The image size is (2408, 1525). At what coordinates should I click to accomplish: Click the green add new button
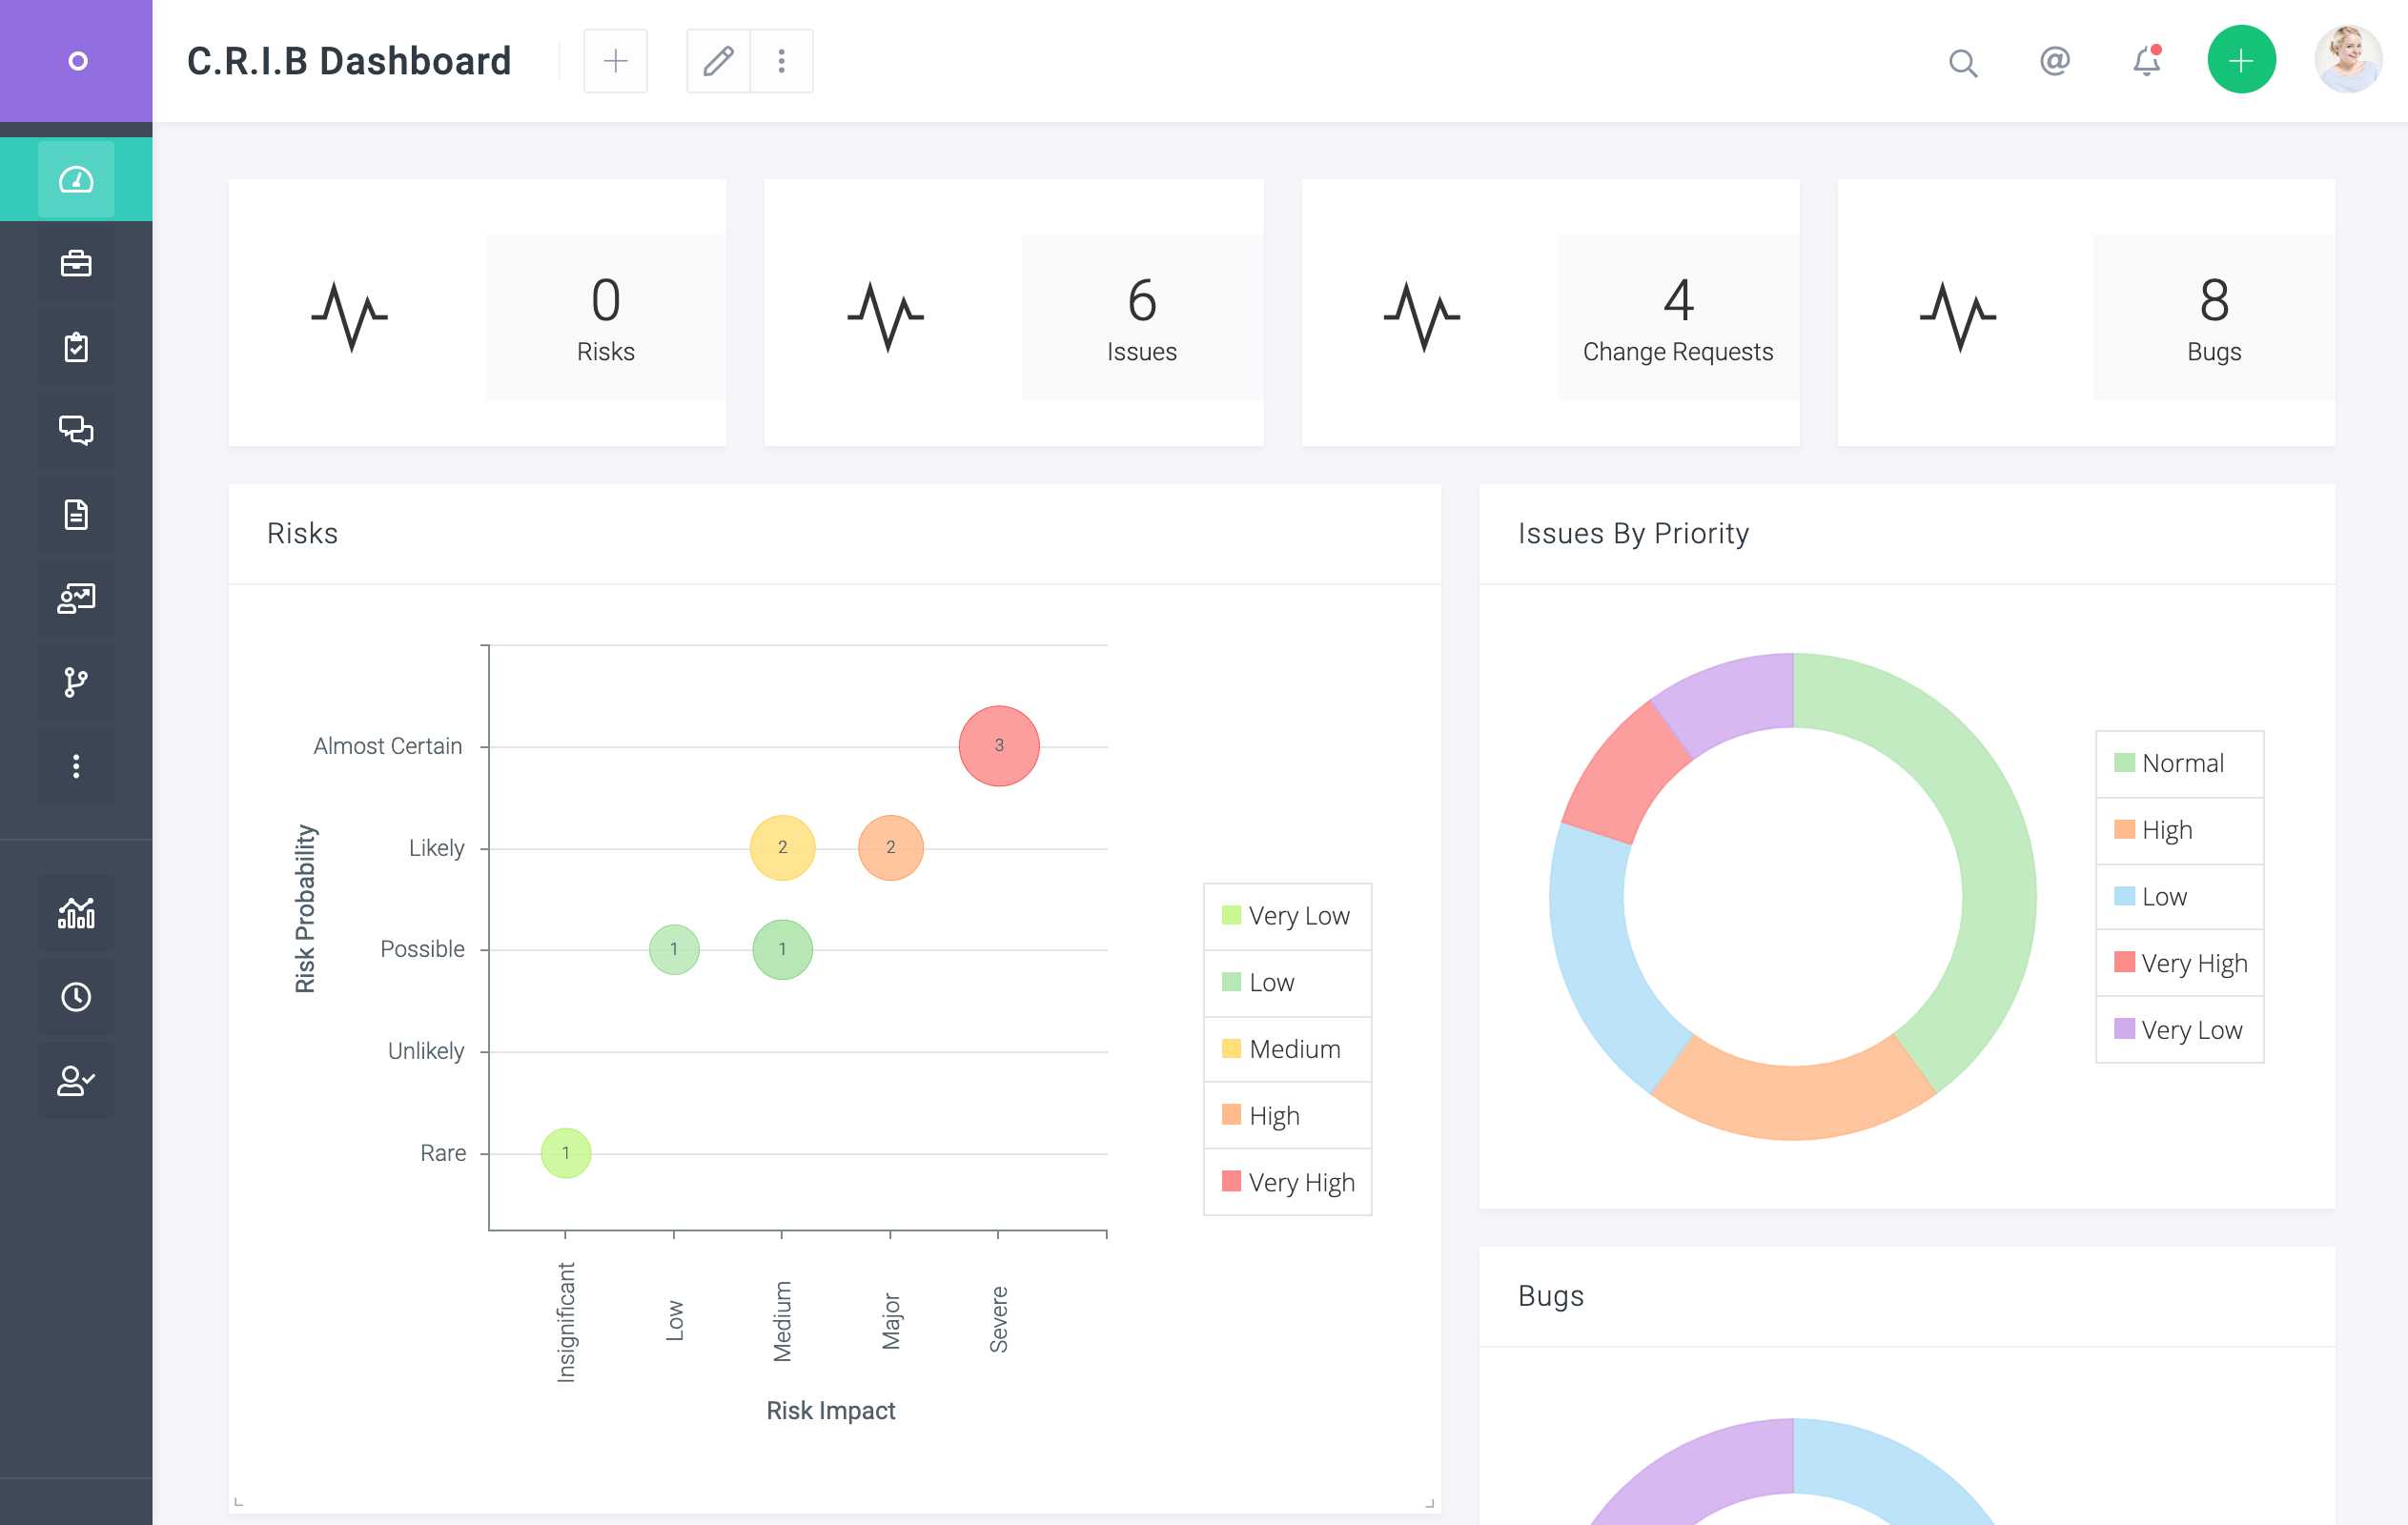pos(2241,60)
